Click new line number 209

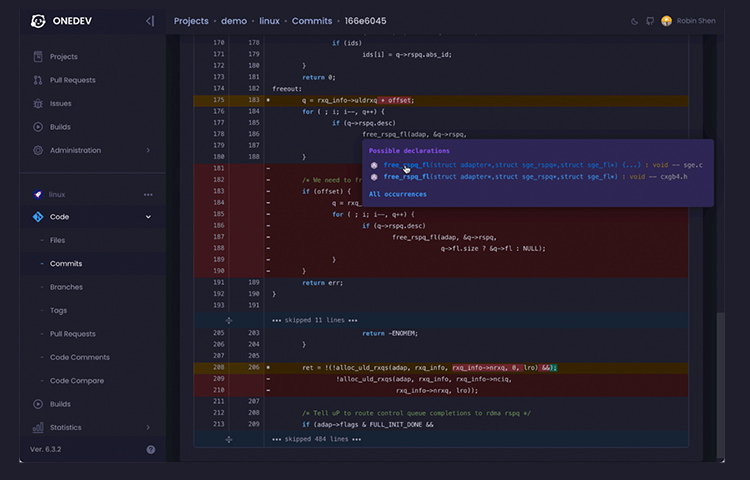pyautogui.click(x=254, y=424)
